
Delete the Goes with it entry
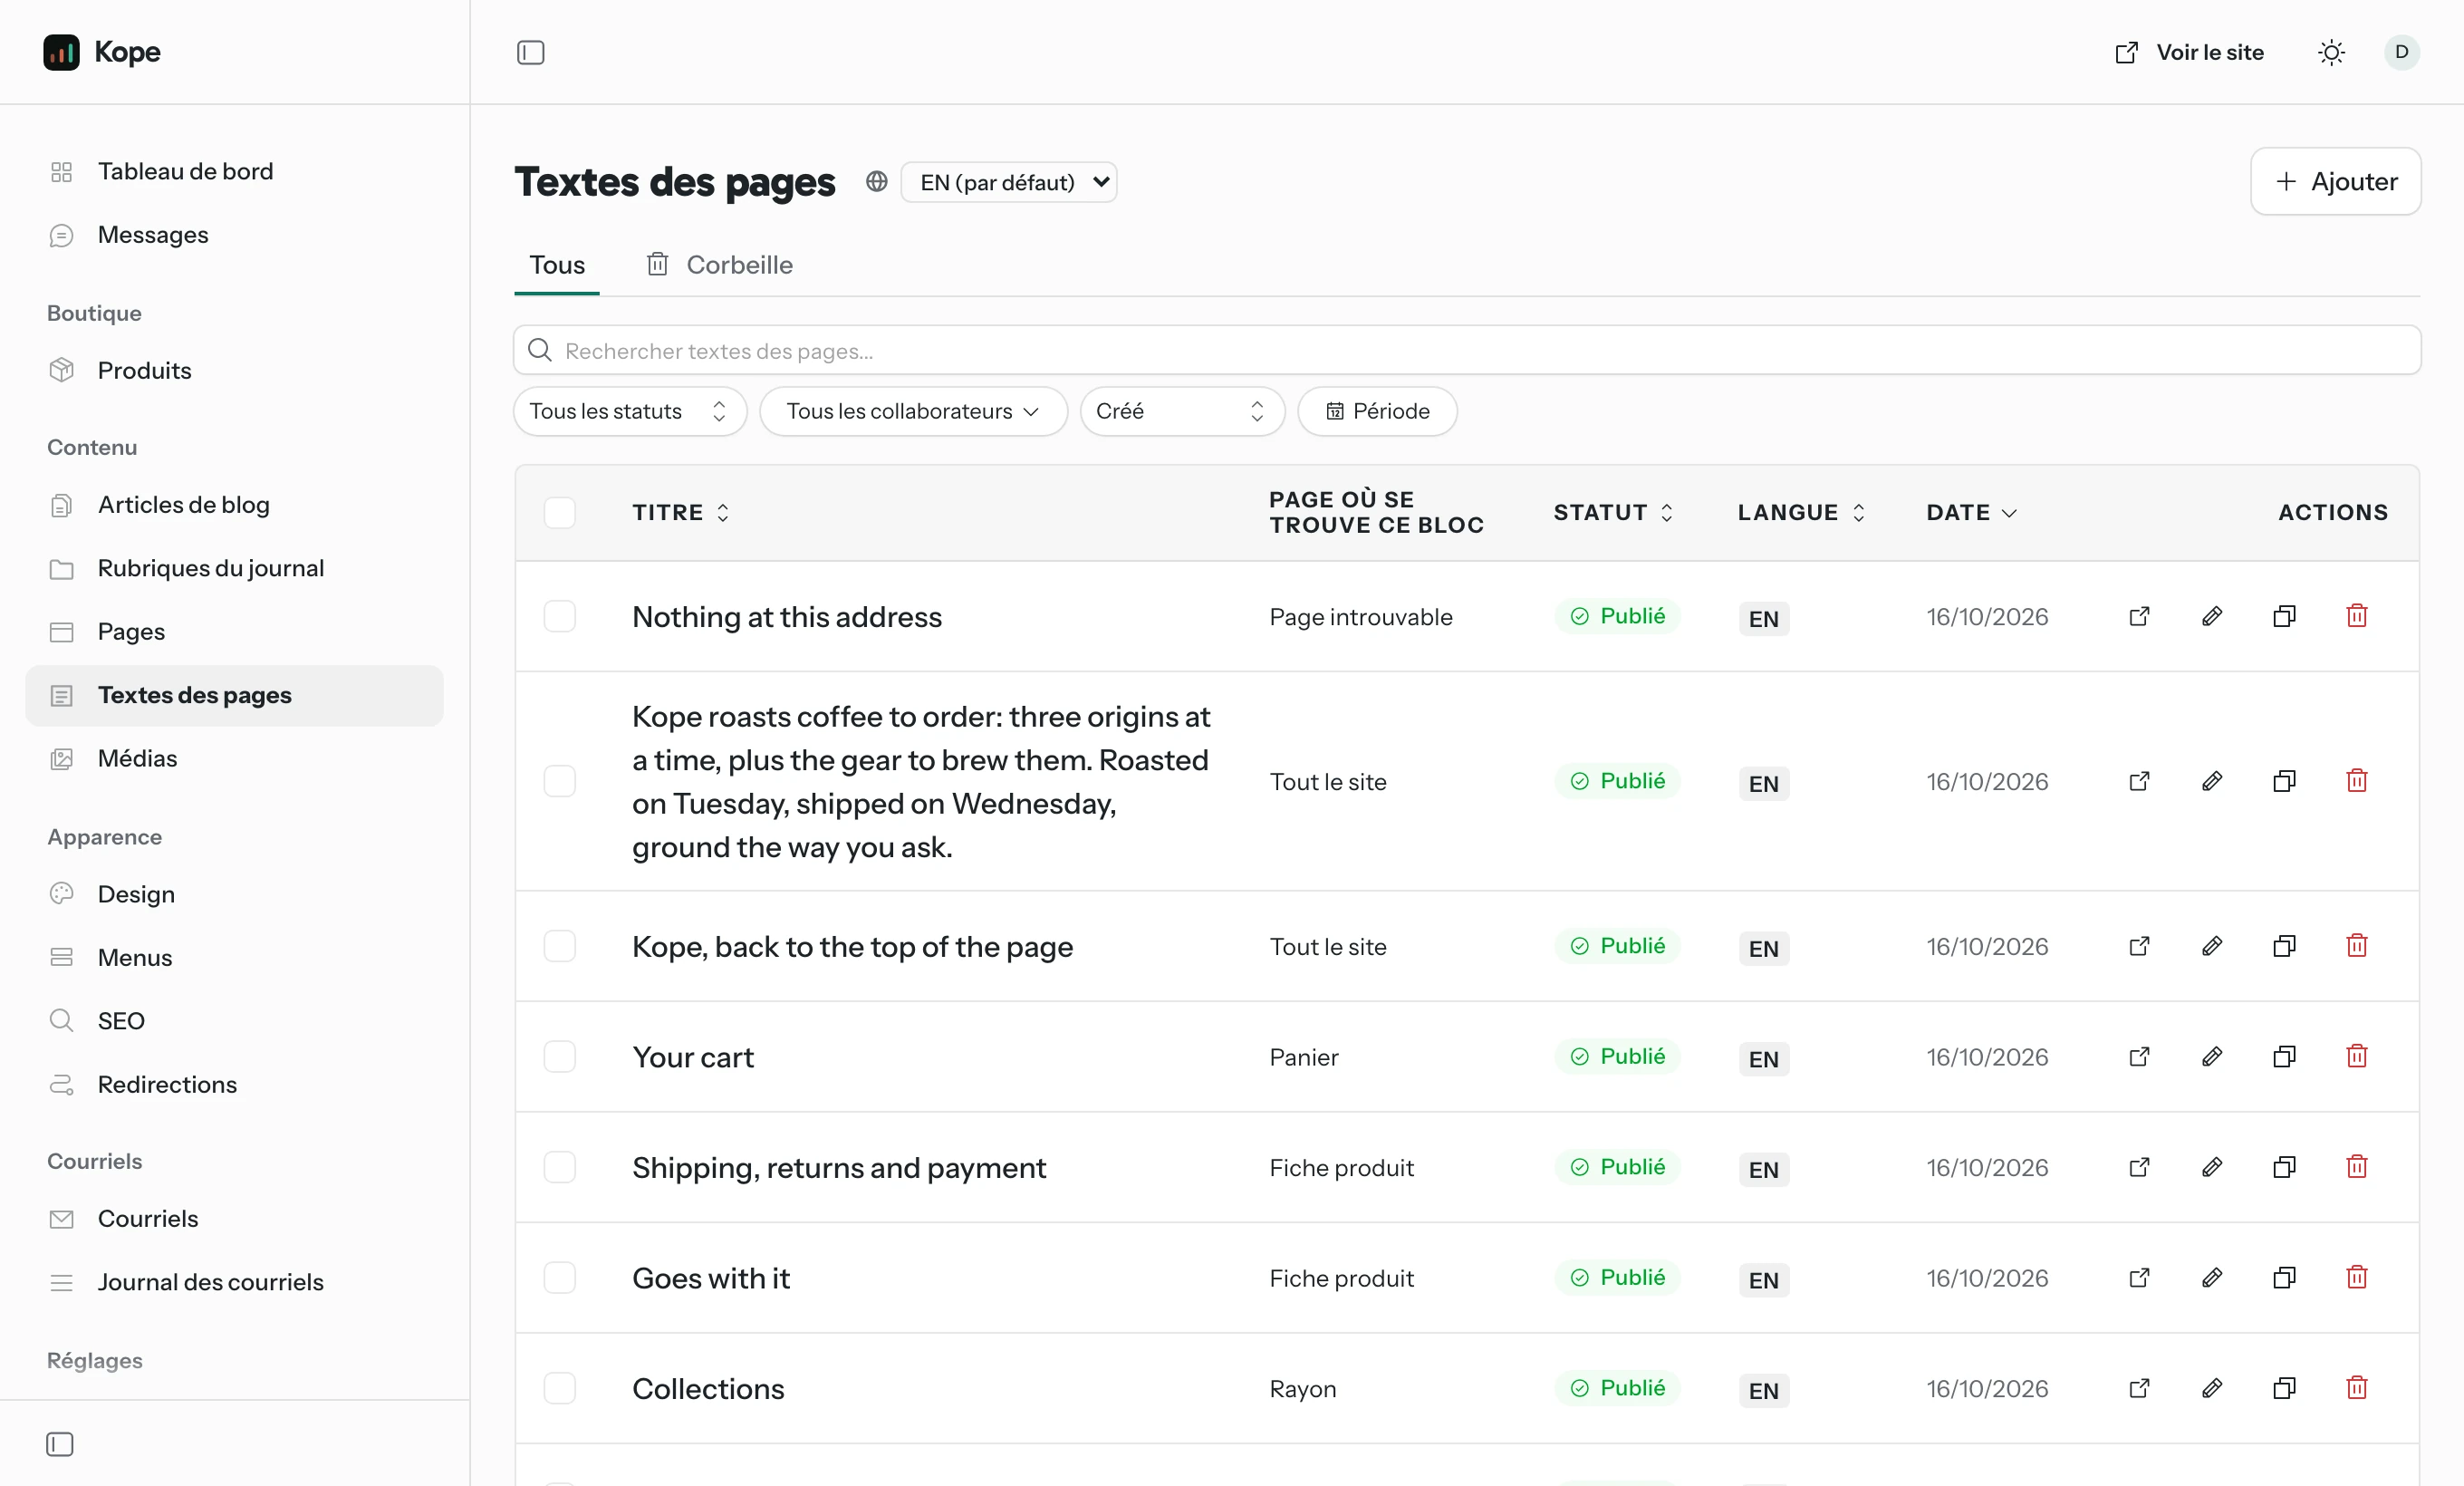(2357, 1278)
